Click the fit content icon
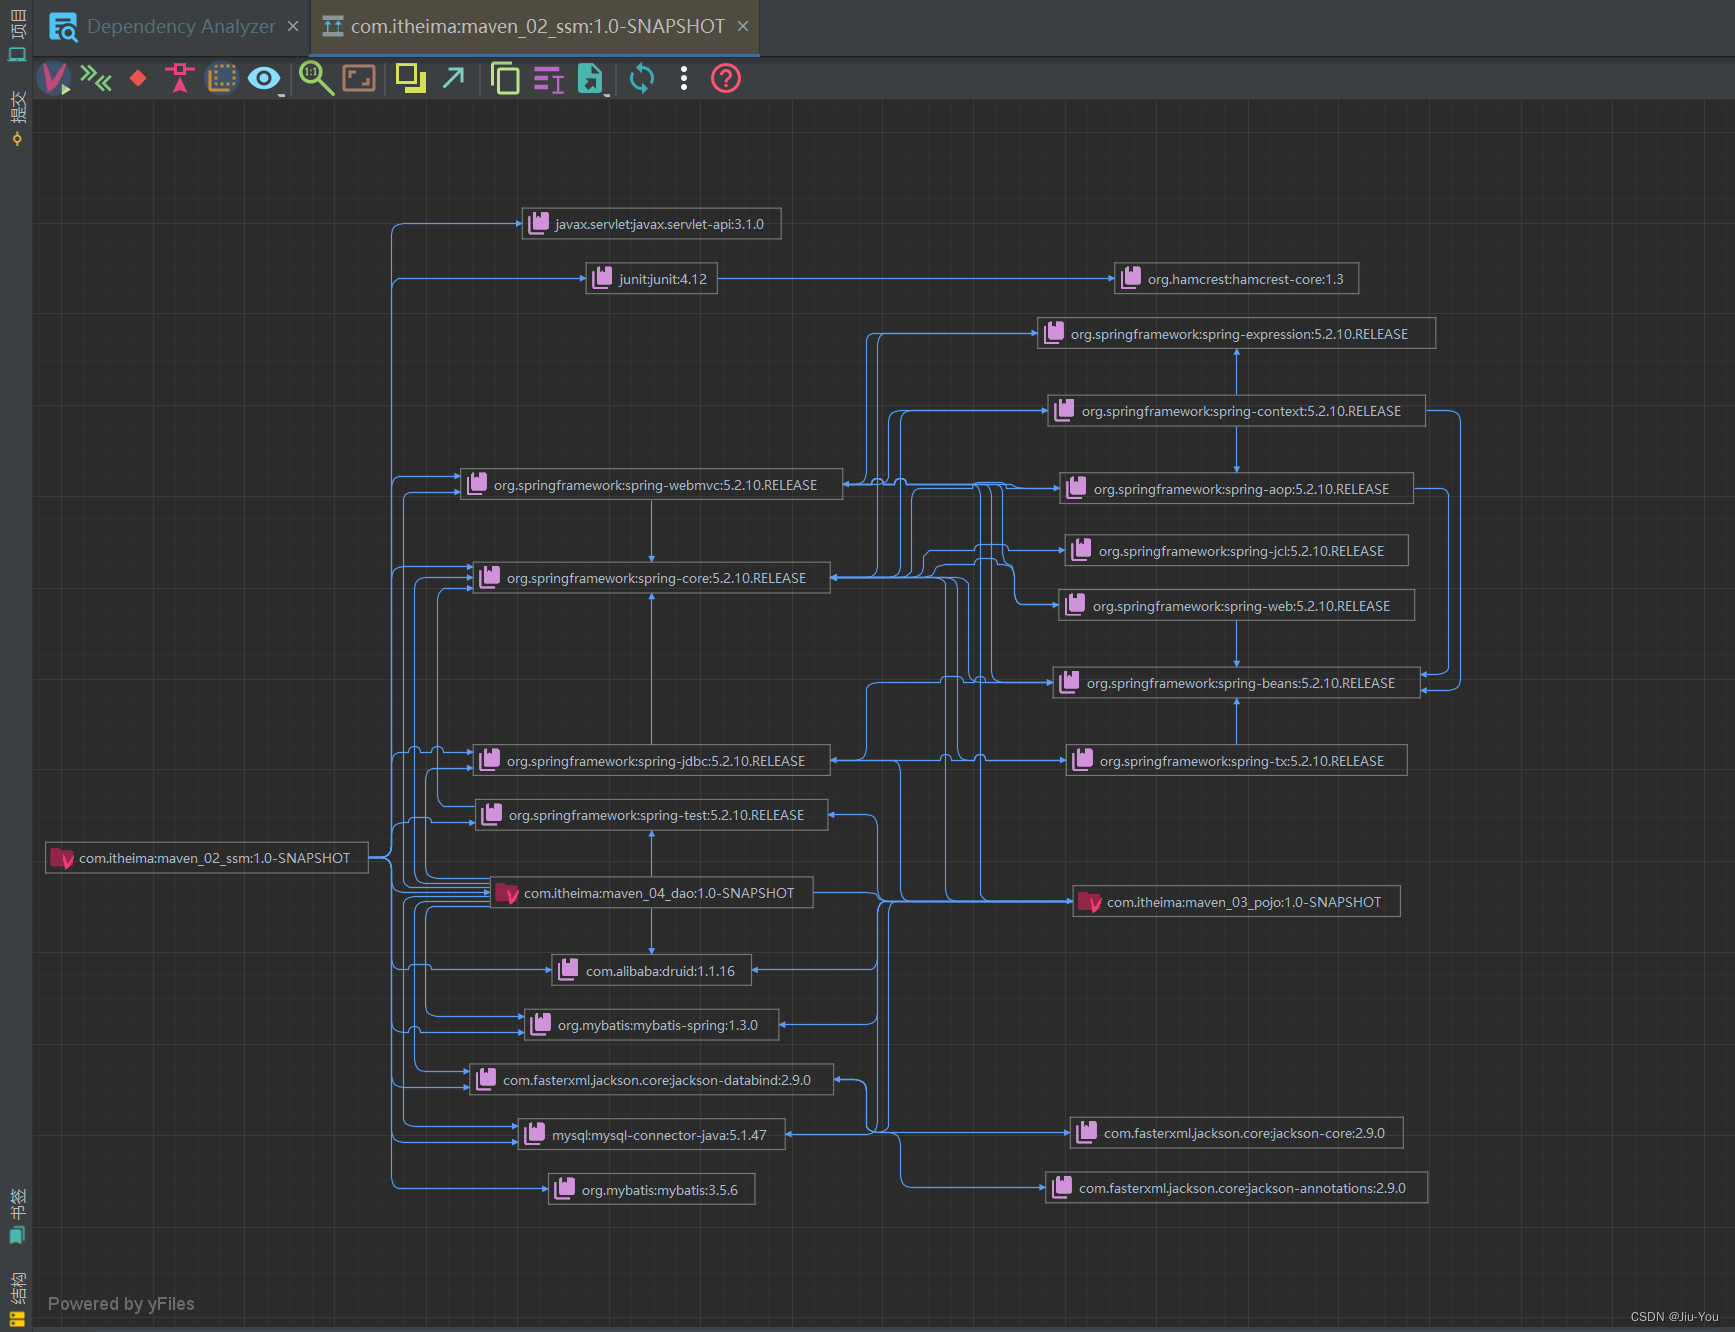This screenshot has height=1332, width=1735. point(359,78)
